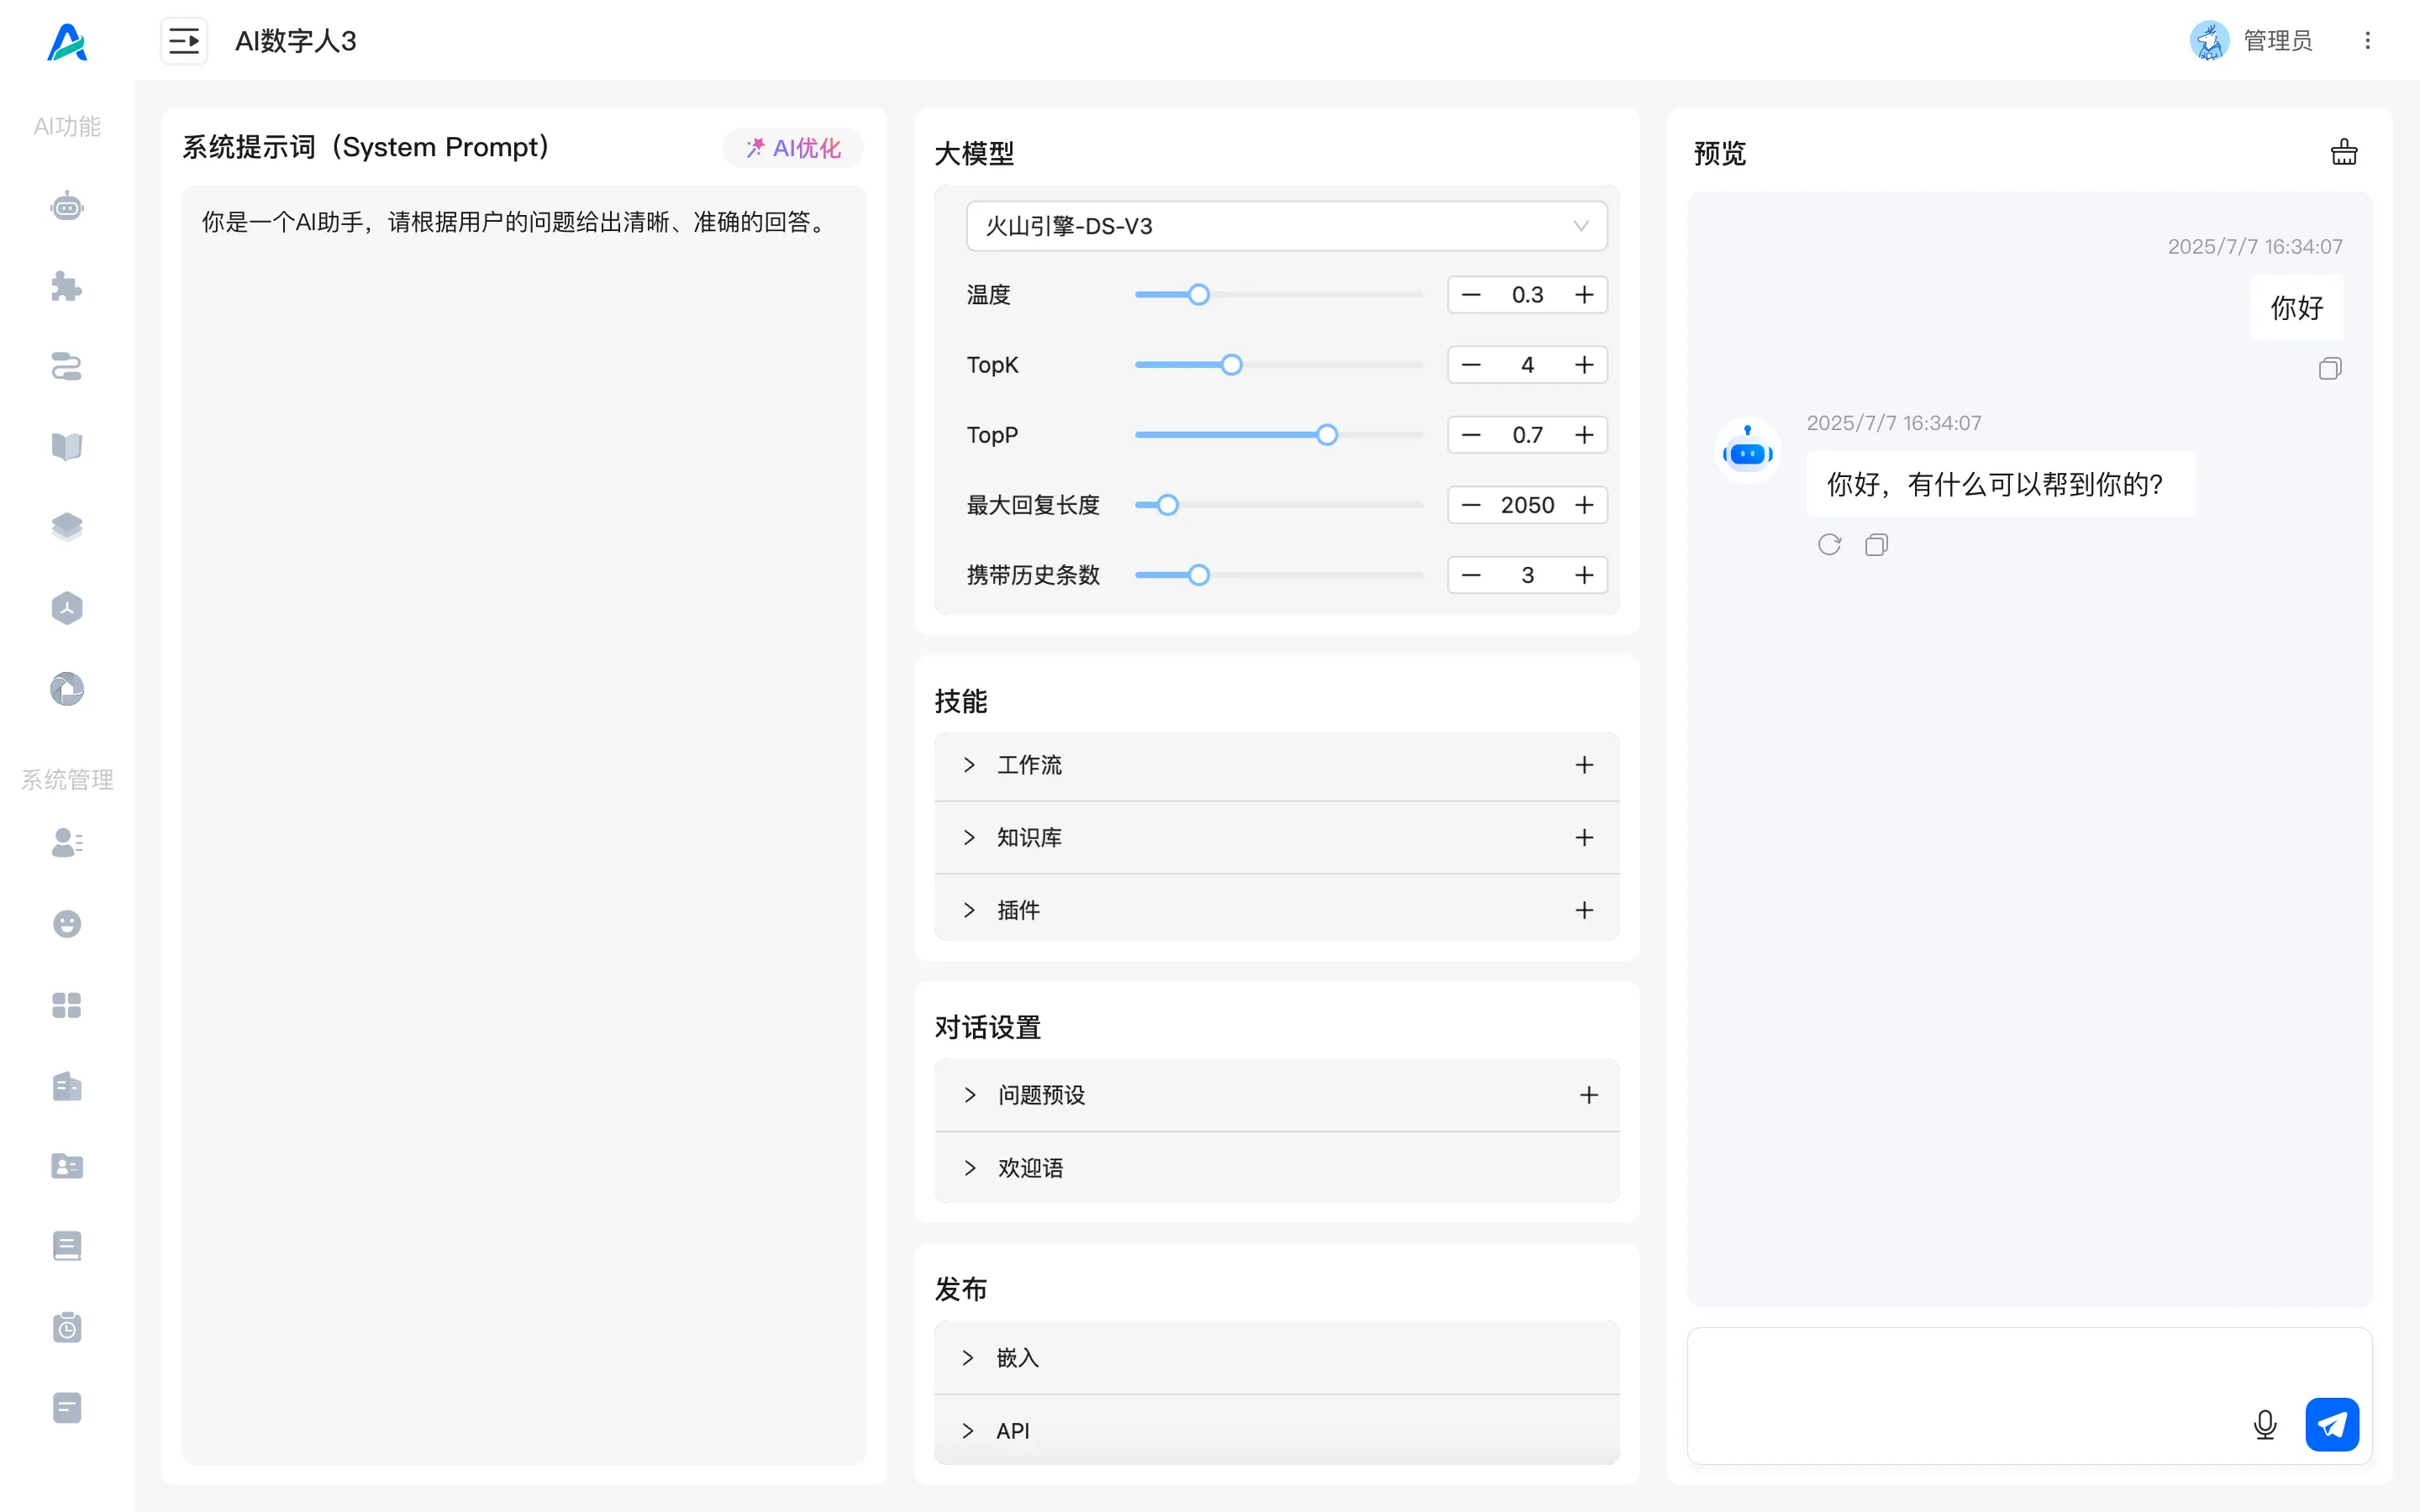Copy the user message '你好'
2420x1512 pixels.
[x=2329, y=369]
